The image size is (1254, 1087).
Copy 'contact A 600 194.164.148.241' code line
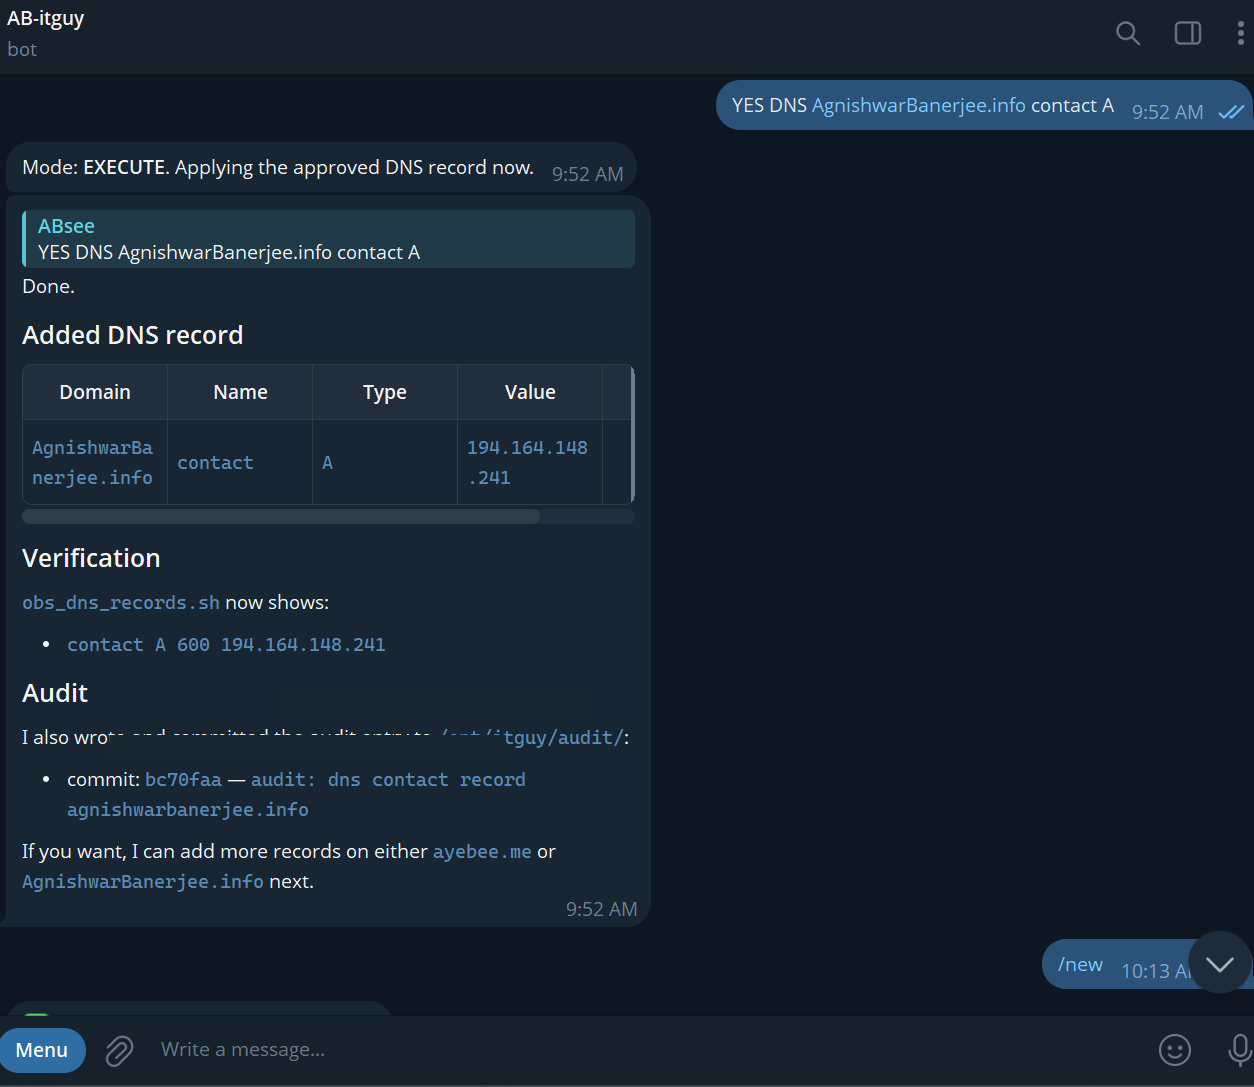(x=226, y=645)
